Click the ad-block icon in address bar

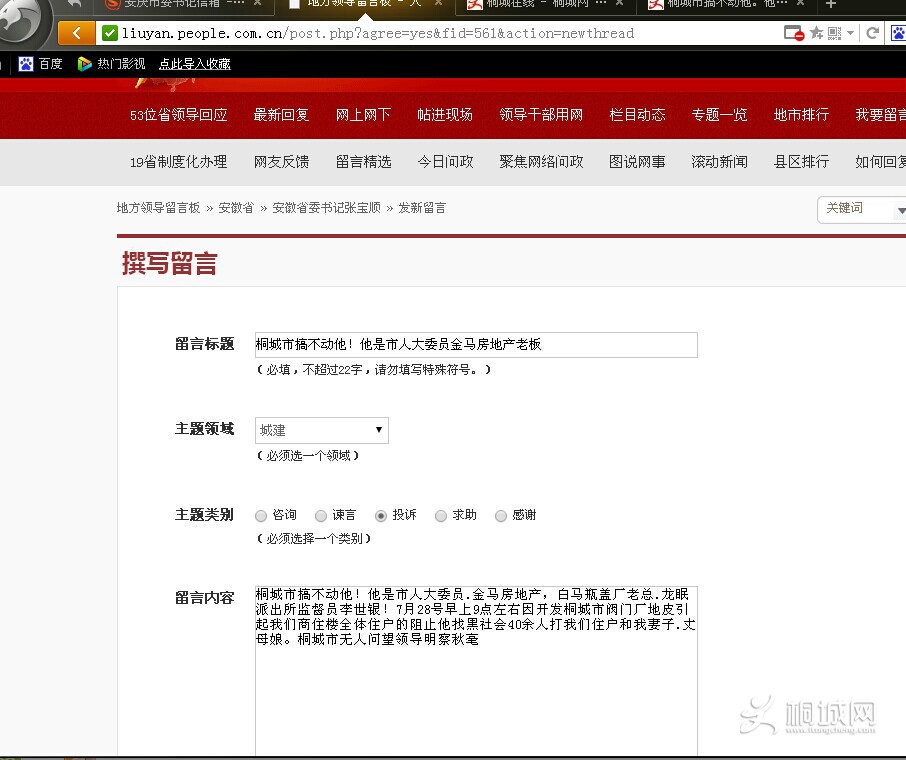[x=794, y=33]
